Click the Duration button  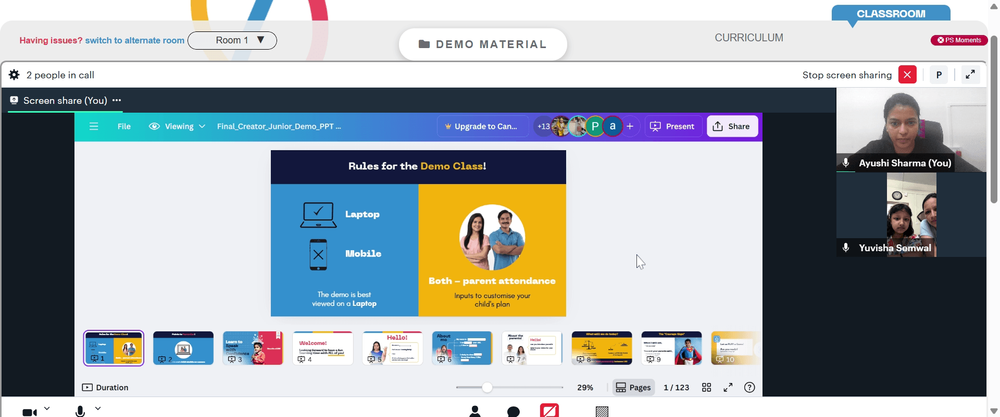click(x=105, y=387)
